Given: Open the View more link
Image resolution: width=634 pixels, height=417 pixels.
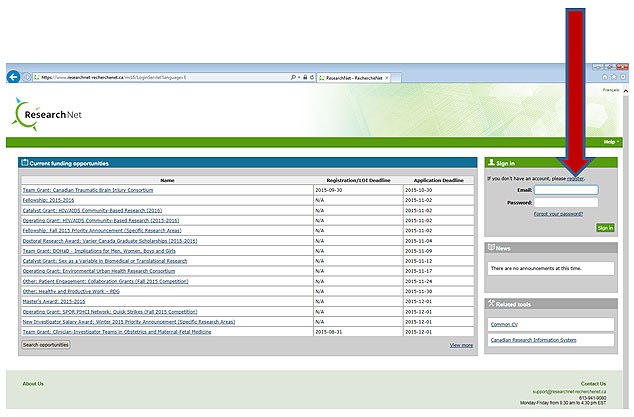Looking at the screenshot, I should pyautogui.click(x=461, y=344).
